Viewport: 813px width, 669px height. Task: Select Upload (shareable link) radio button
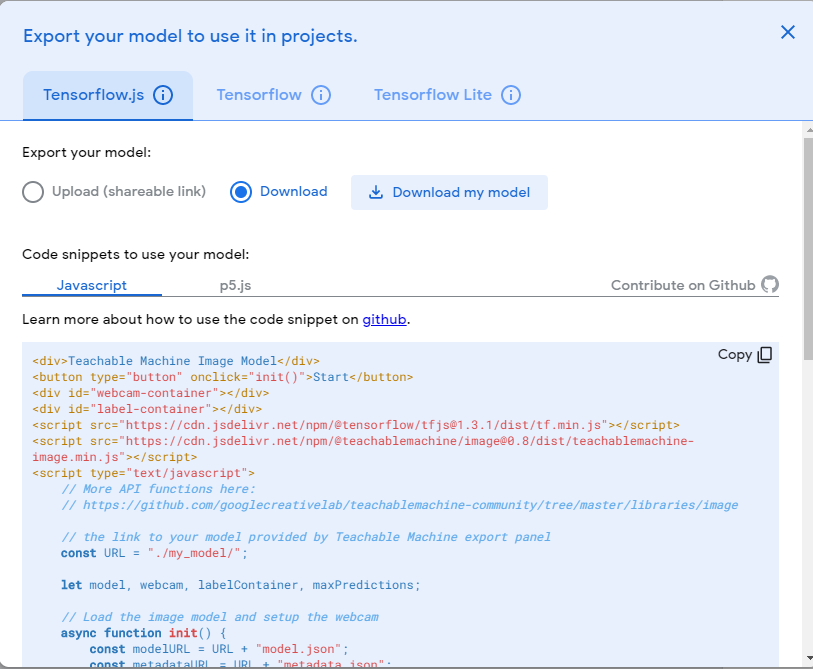[x=33, y=192]
